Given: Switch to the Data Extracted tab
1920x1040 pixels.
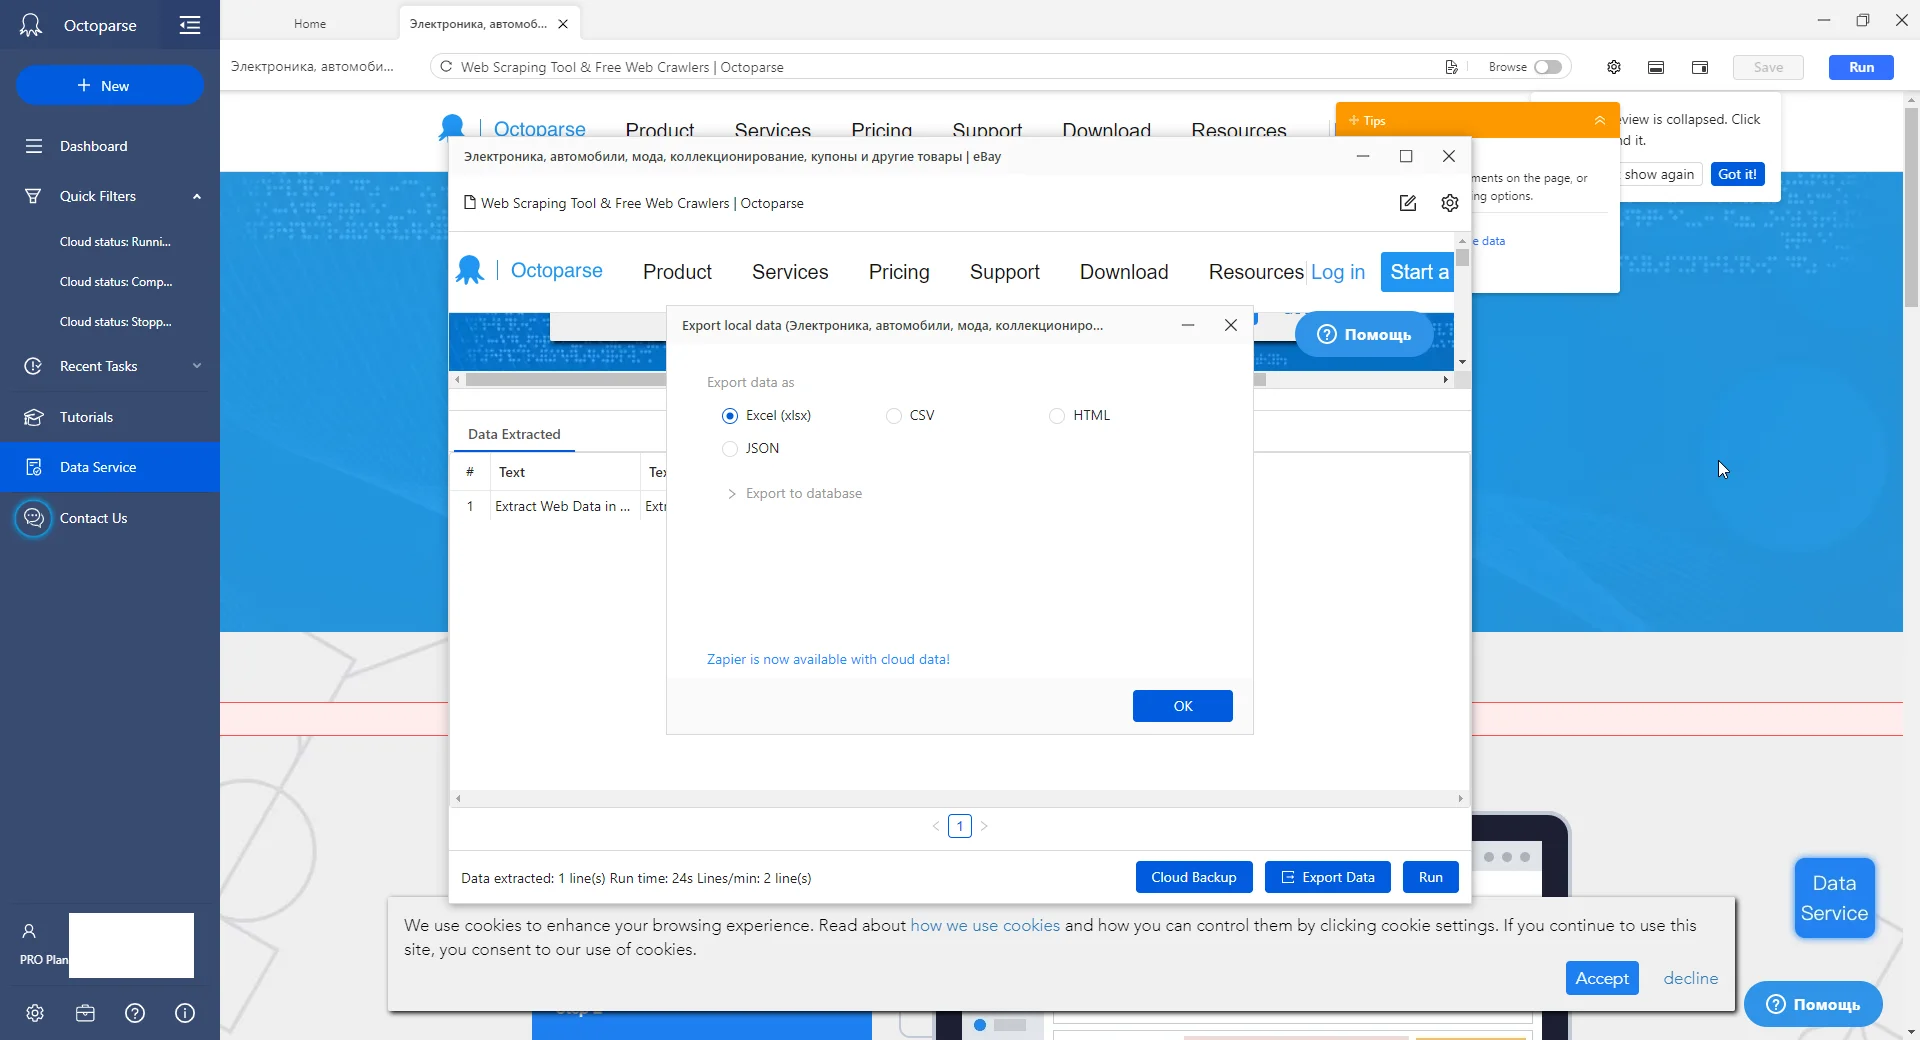Looking at the screenshot, I should click(x=514, y=434).
